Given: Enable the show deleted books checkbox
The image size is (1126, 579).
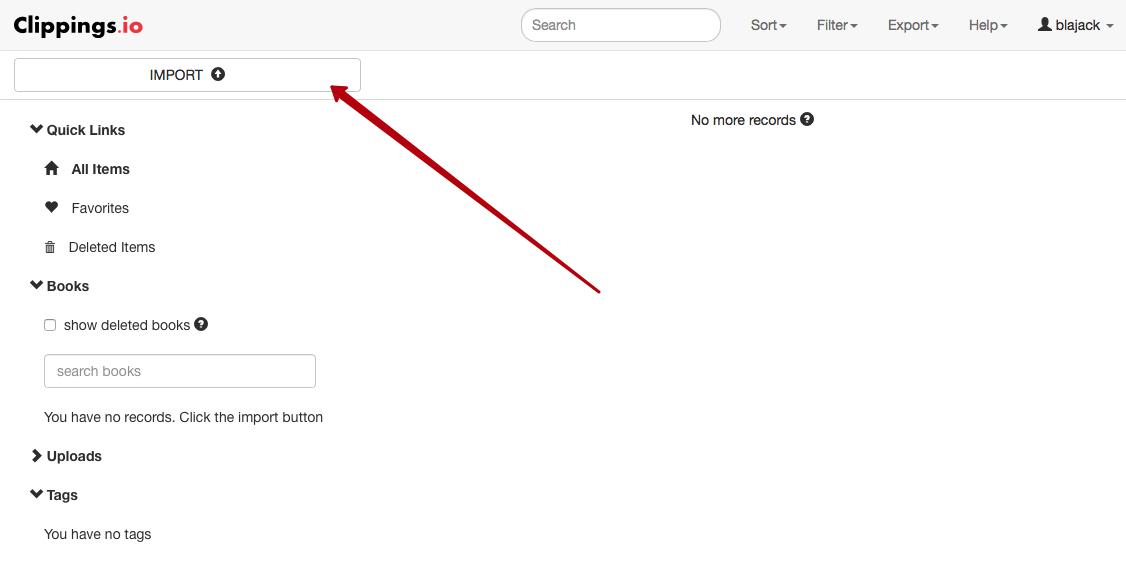Looking at the screenshot, I should coord(50,325).
